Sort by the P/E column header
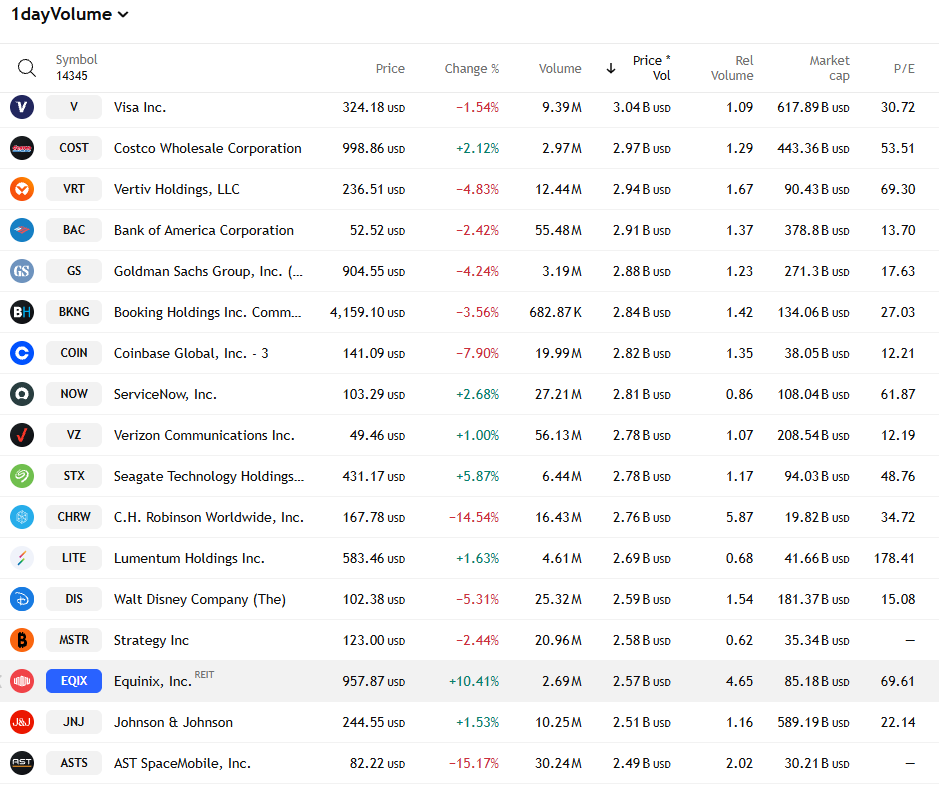 click(904, 68)
